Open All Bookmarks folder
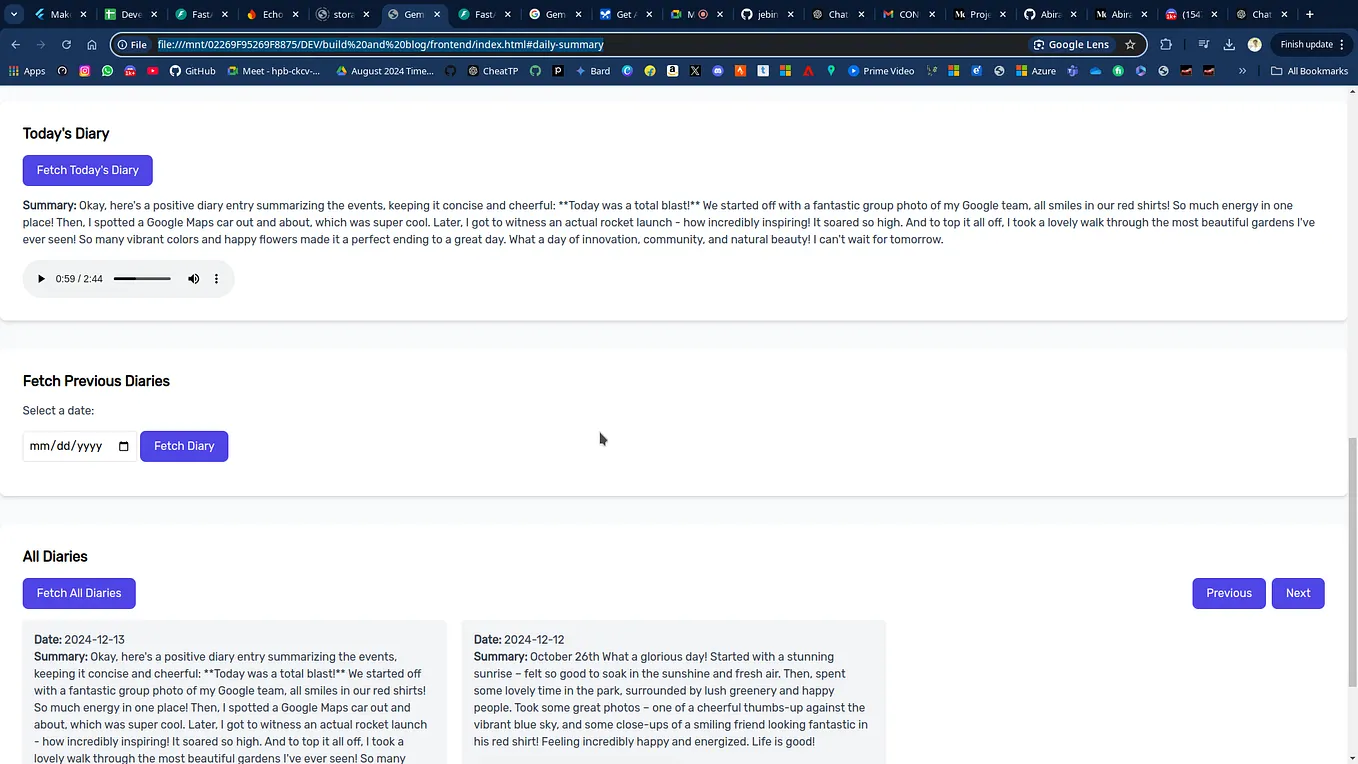 tap(1309, 71)
